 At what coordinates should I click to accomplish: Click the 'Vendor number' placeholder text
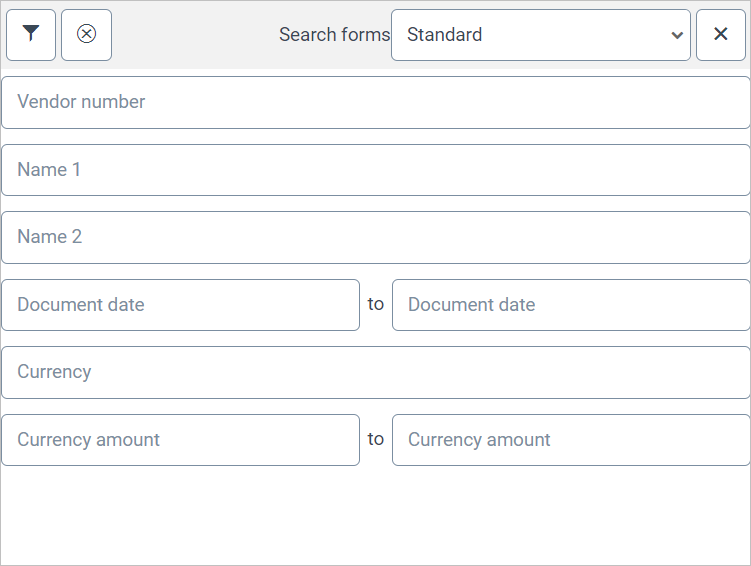(81, 102)
